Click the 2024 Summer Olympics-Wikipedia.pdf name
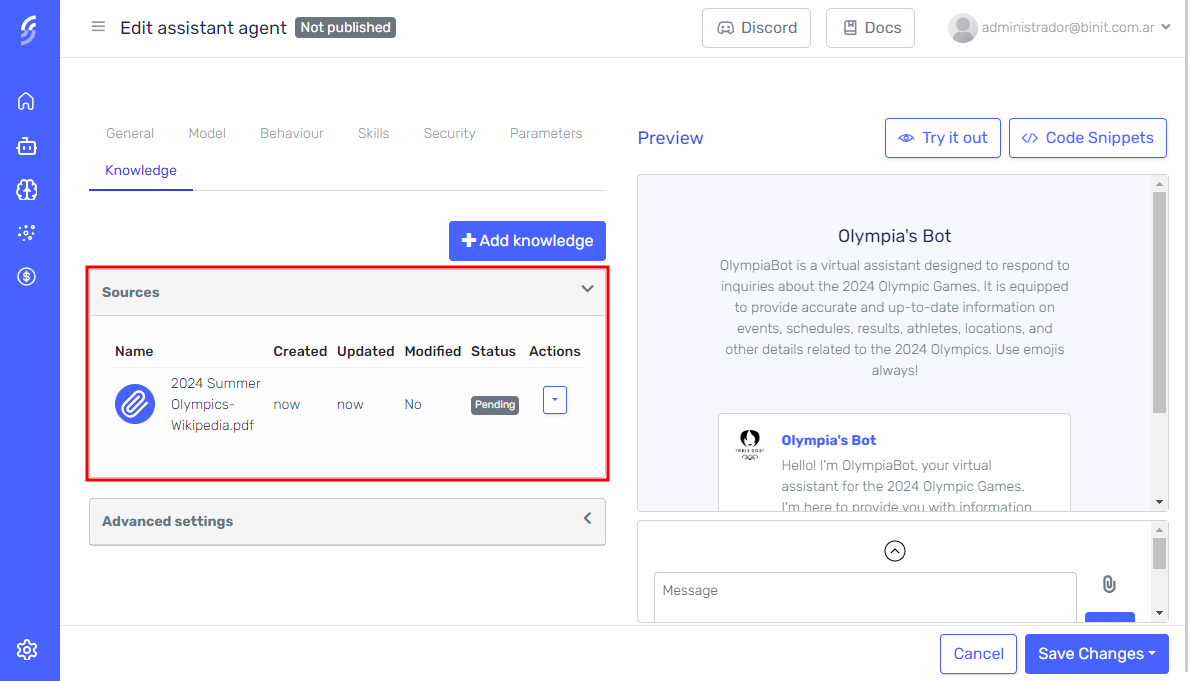This screenshot has height=681, width=1188. click(x=215, y=405)
